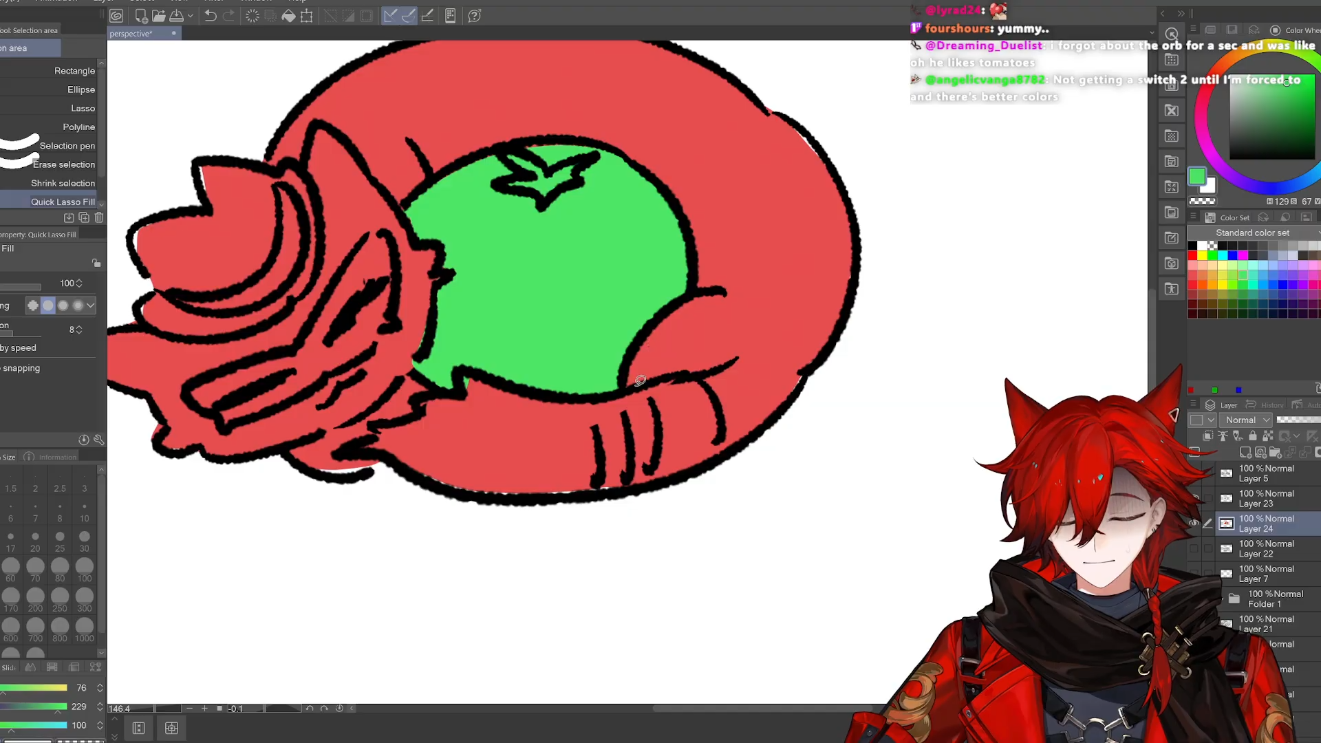Image resolution: width=1321 pixels, height=743 pixels.
Task: Toggle Snap to Grid icon
Action: 428,16
